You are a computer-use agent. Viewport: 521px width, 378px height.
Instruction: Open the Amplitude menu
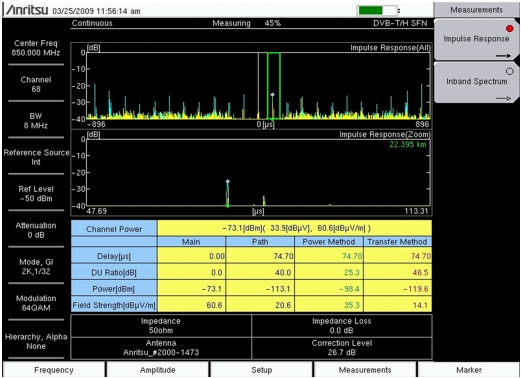(157, 370)
